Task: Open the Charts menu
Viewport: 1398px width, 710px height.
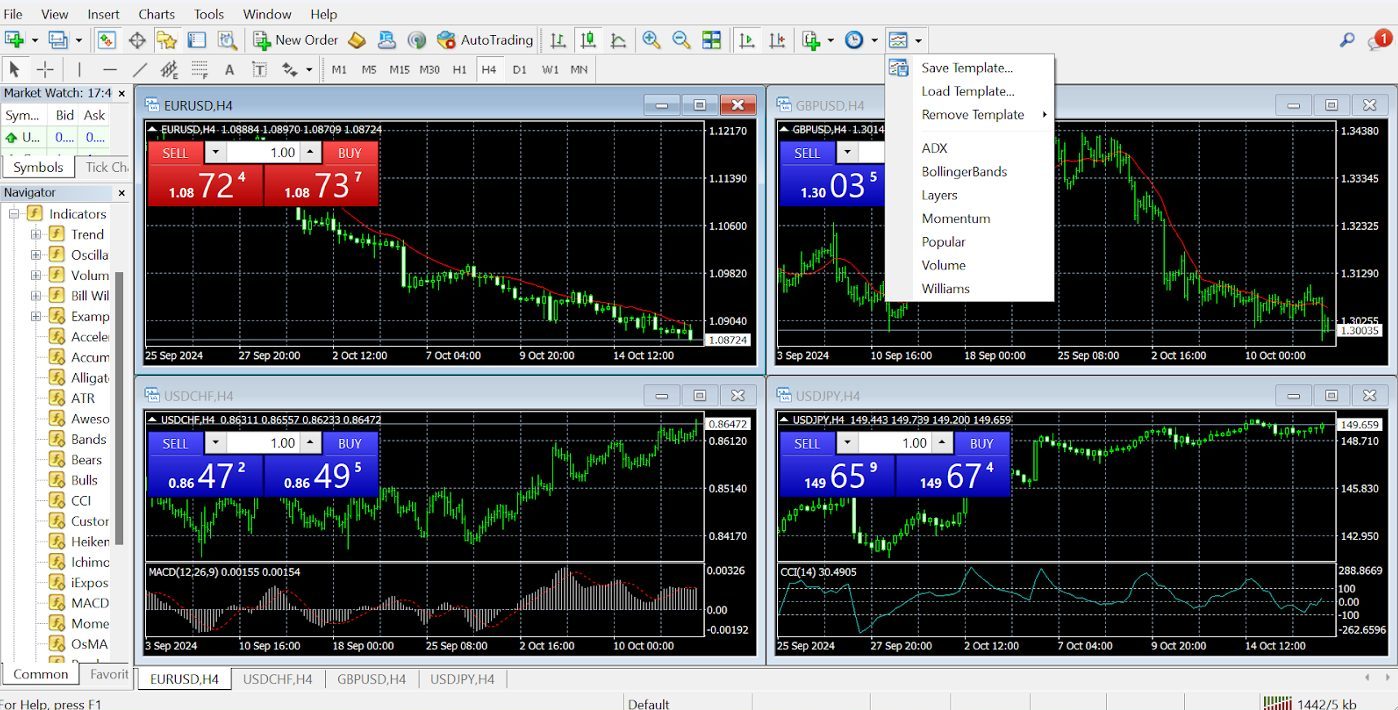Action: coord(156,14)
